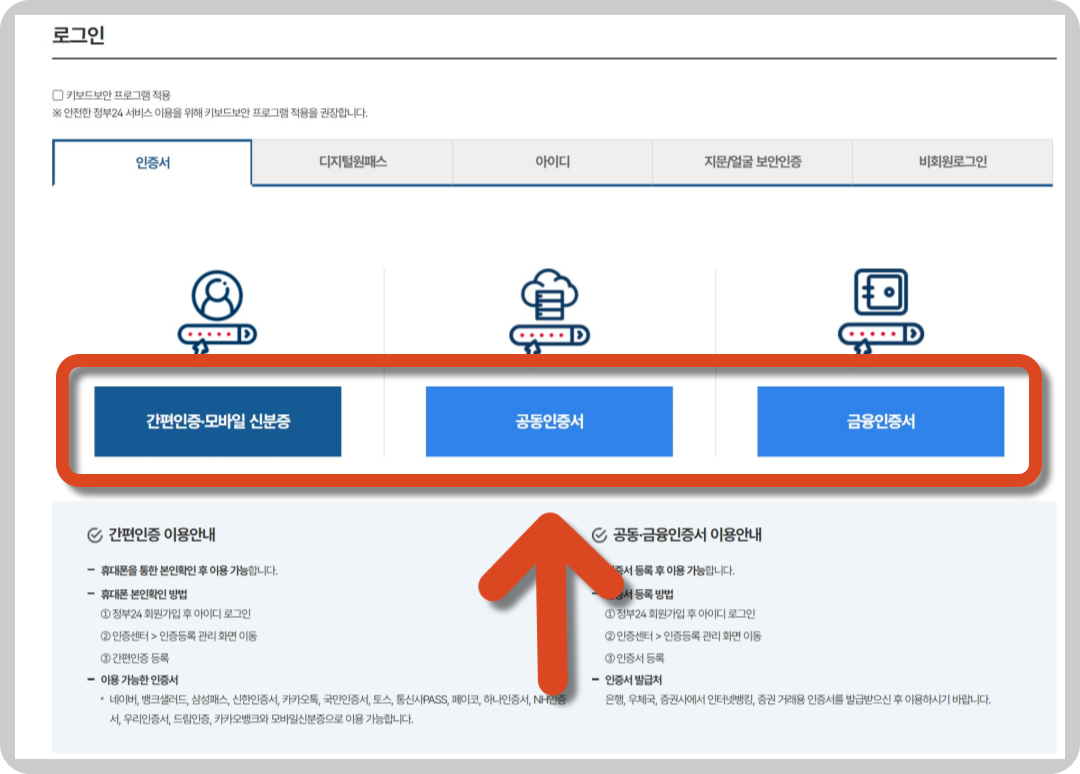Click the password dots icon under the person graphic
1080x774 pixels.
(217, 333)
